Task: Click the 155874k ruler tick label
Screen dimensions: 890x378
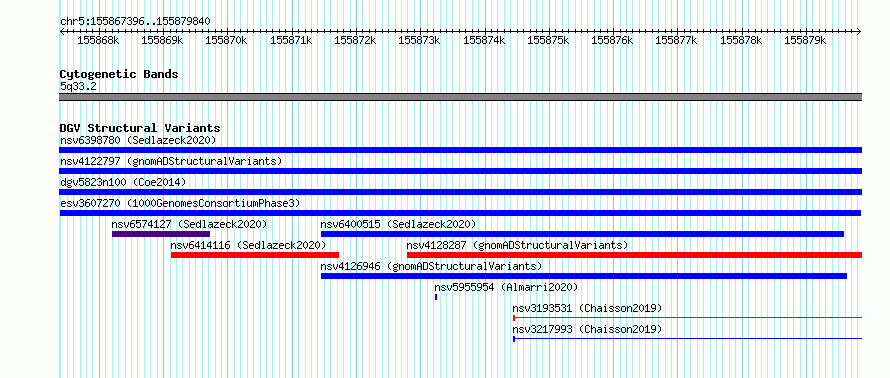Action: pos(484,40)
